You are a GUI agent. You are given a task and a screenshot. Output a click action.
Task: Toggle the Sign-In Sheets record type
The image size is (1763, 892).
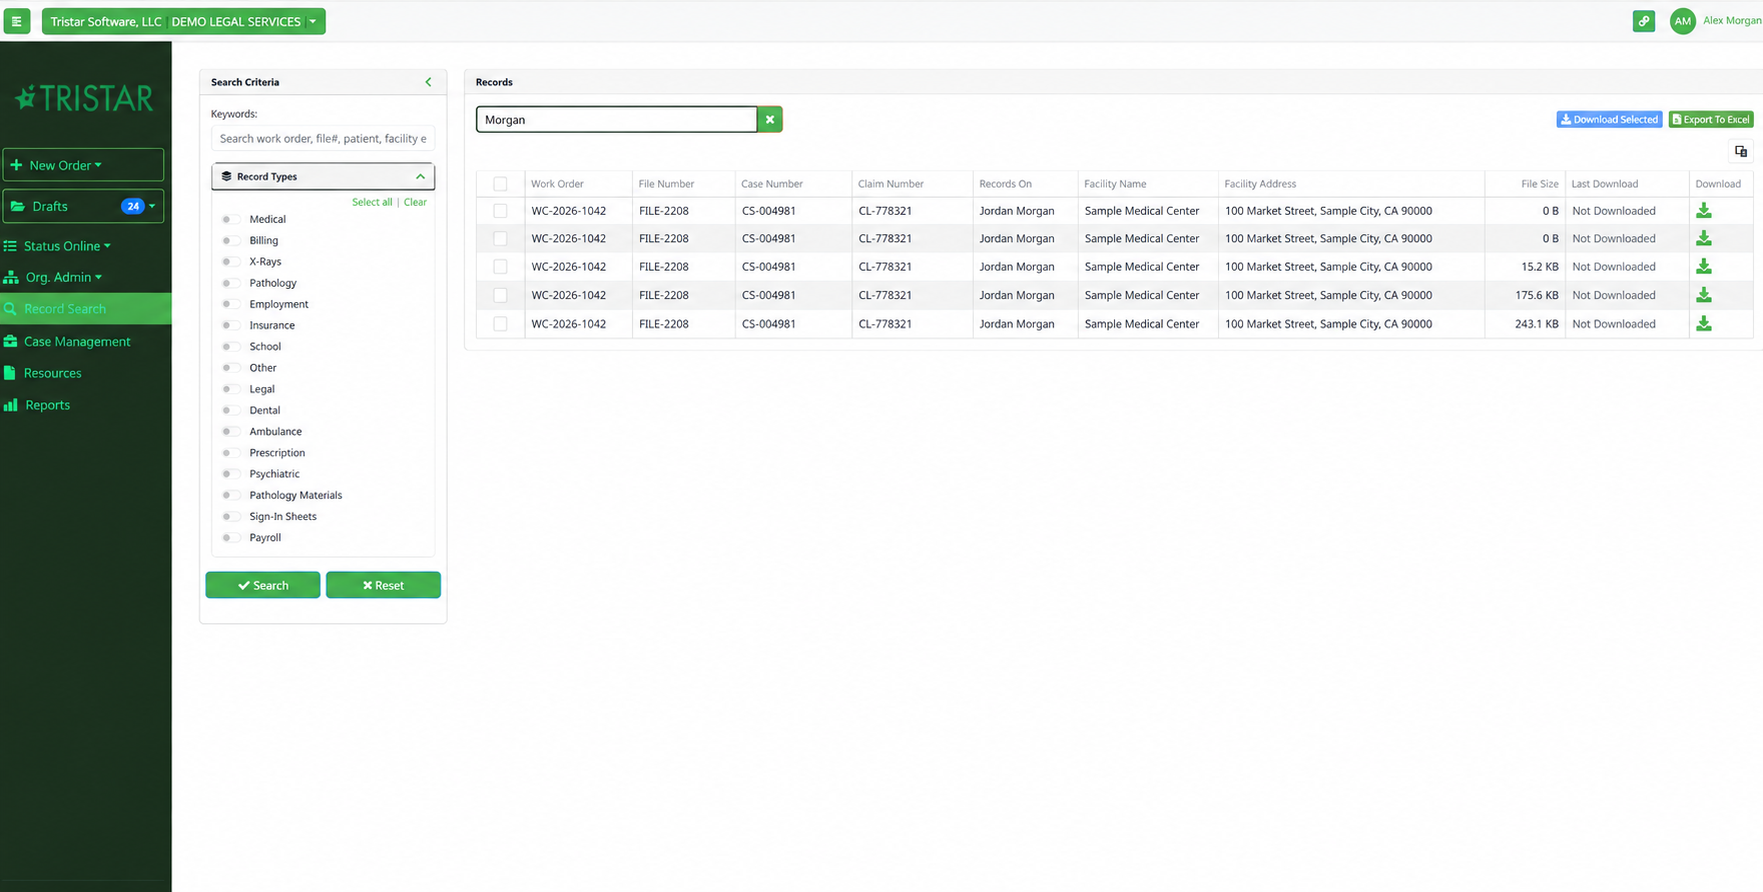coord(230,516)
